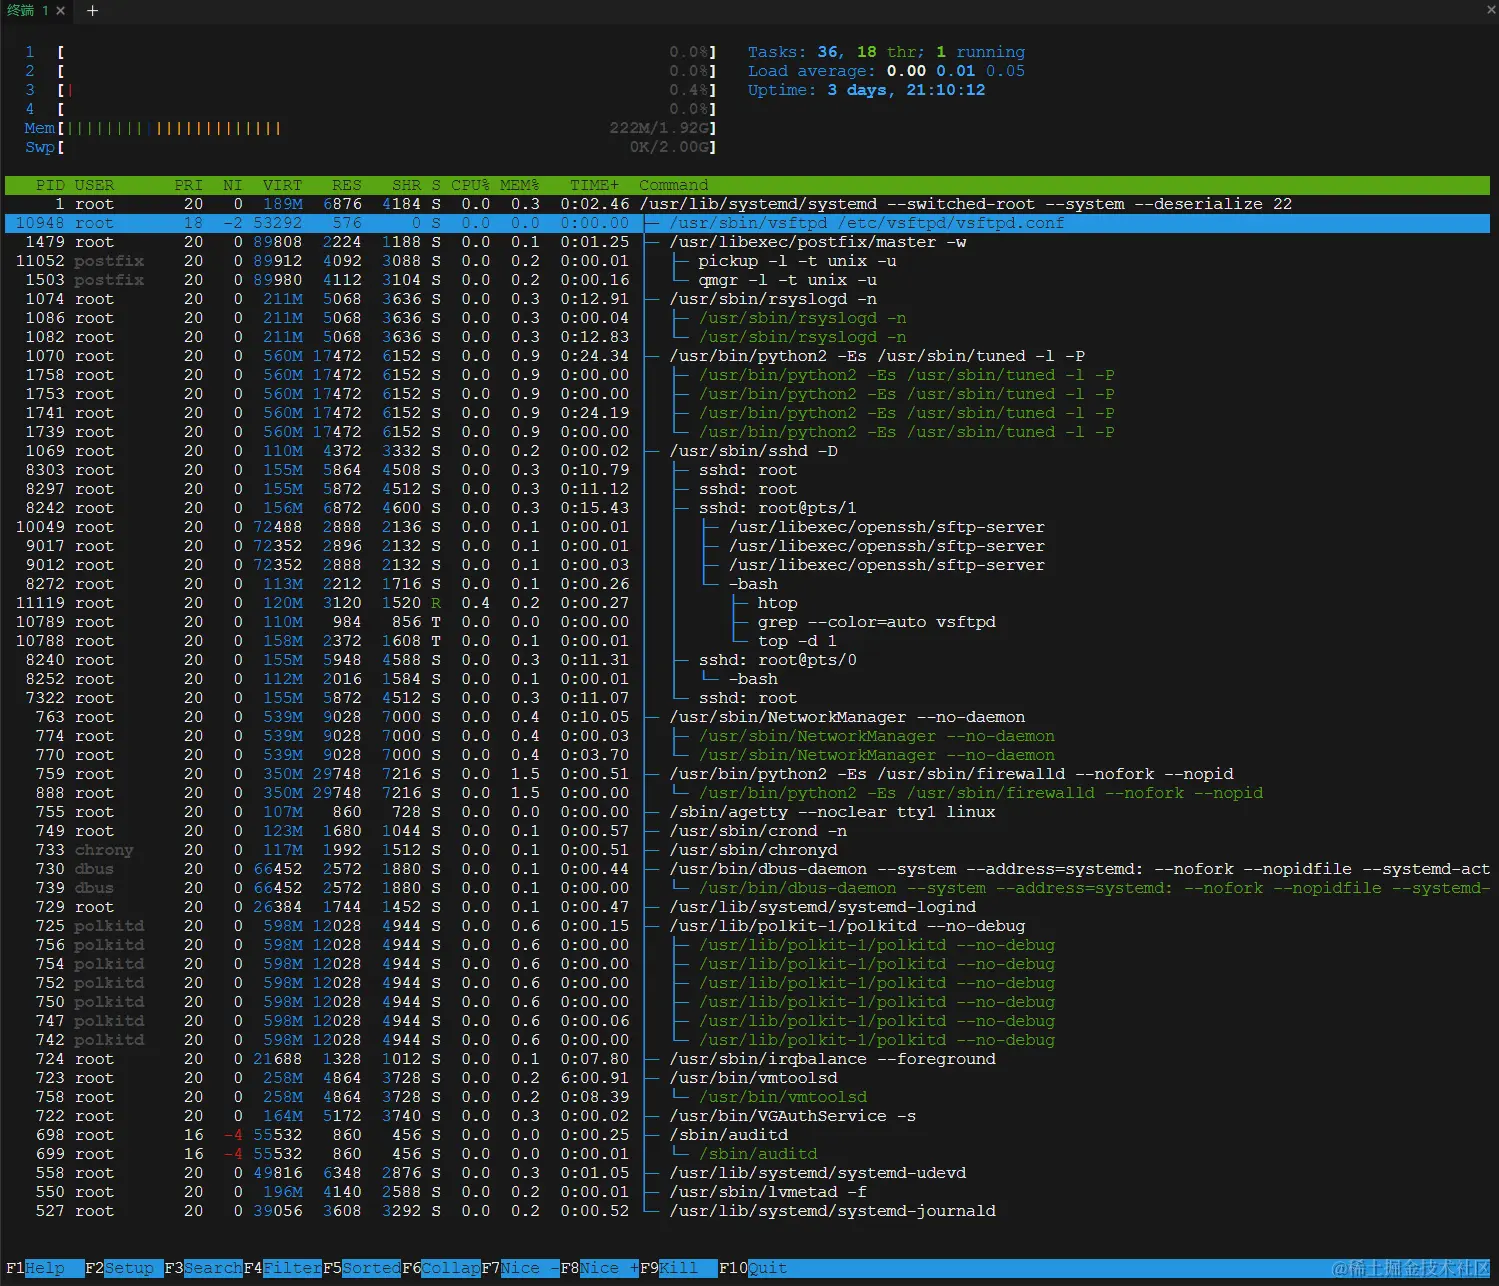Select the irqbalance --foreground process
1499x1286 pixels.
tap(747, 1059)
